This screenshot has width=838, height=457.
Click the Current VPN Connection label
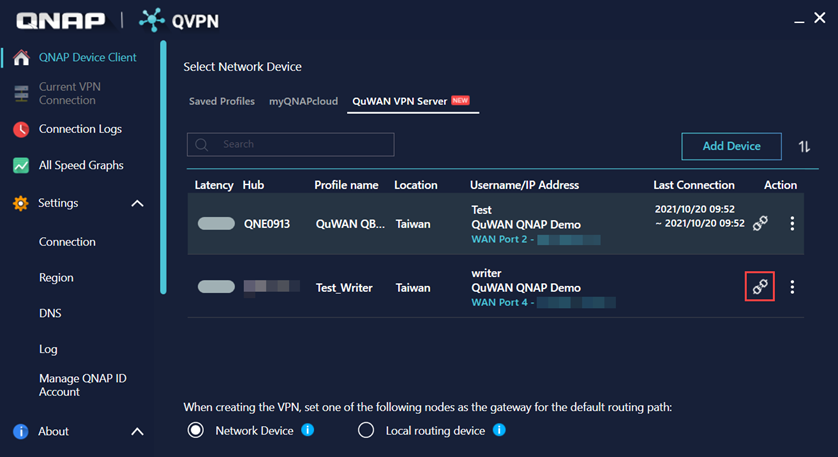pyautogui.click(x=69, y=94)
